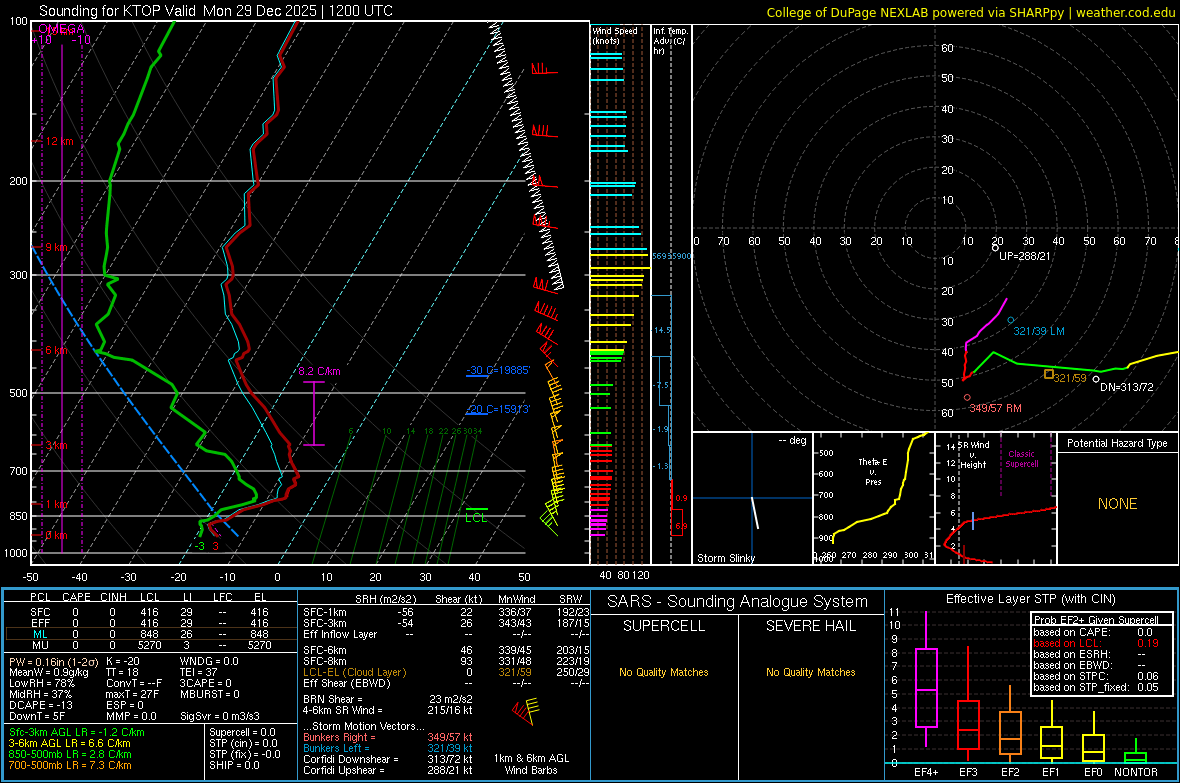Click the 700-500mb LR value
The image size is (1180, 783).
(70, 765)
